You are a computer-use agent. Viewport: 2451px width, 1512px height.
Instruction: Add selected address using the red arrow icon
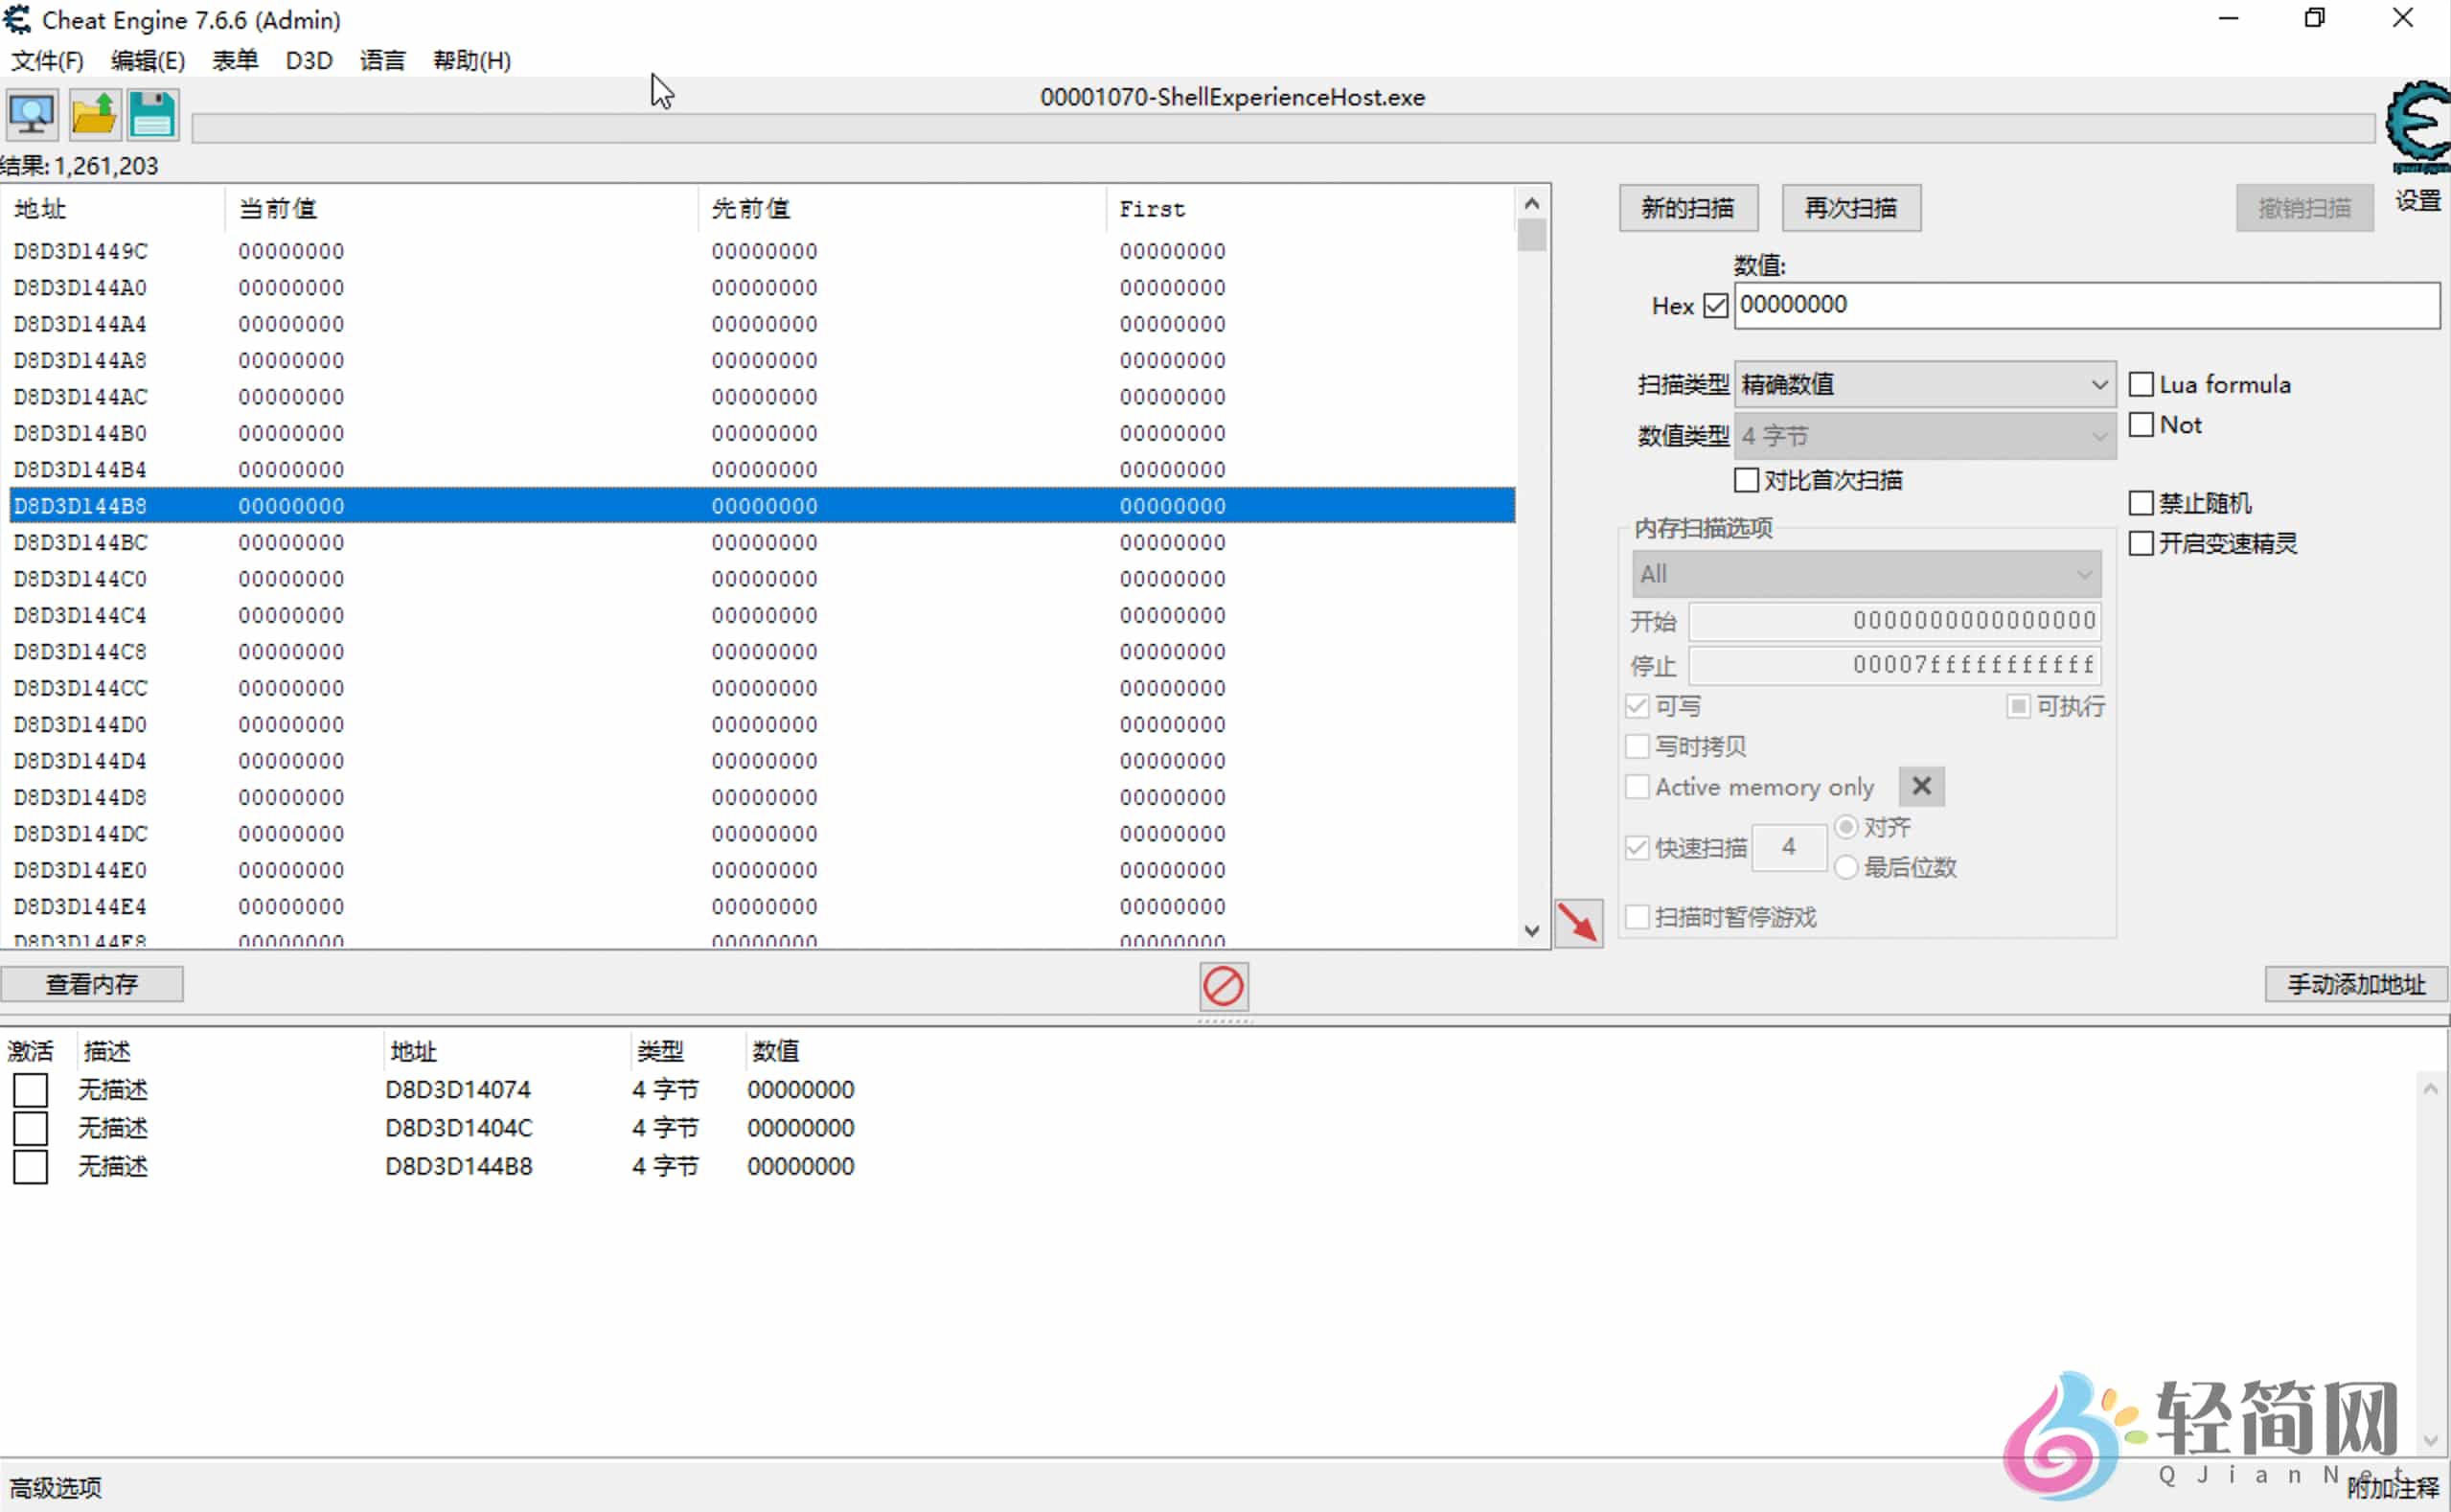coord(1578,923)
